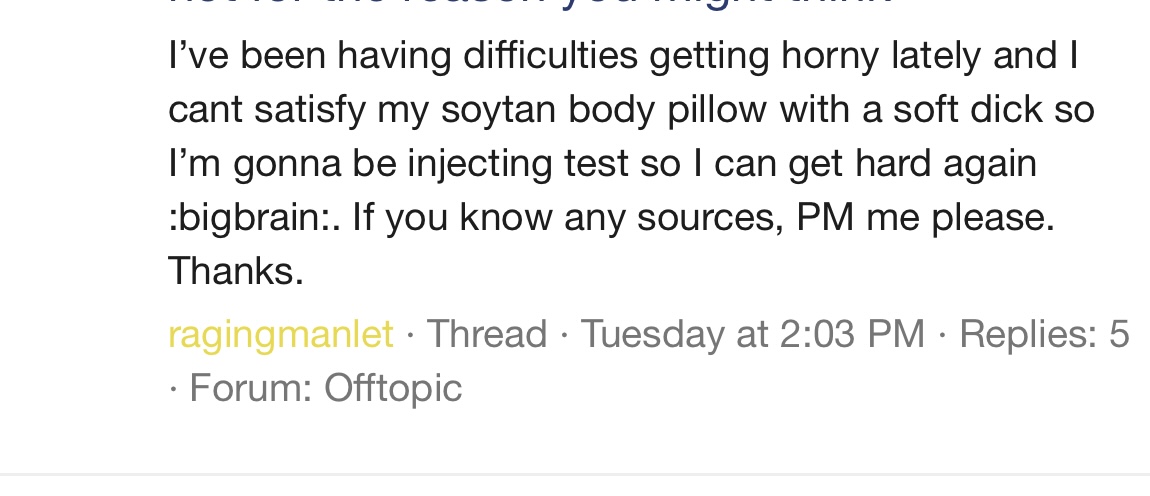Click the "PM me please" phrase
The height and width of the screenshot is (496, 1150).
(924, 216)
